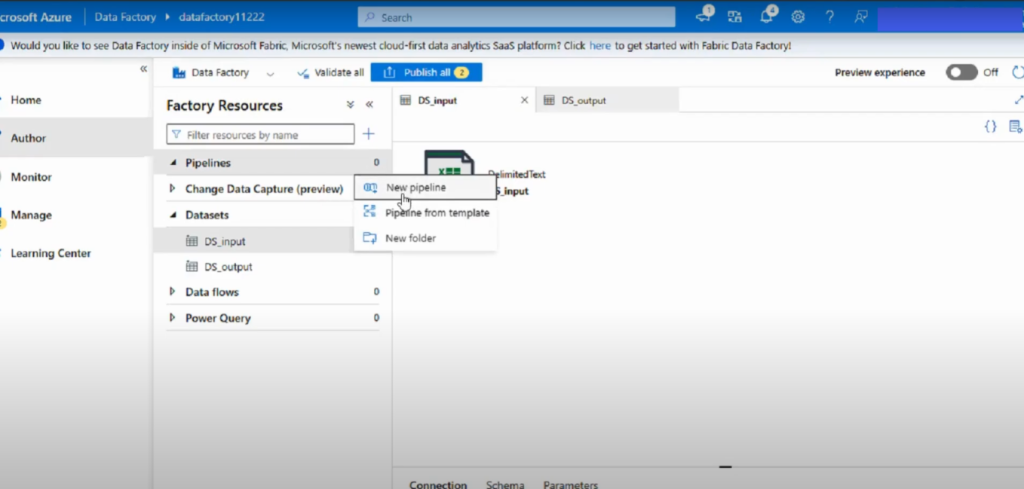Click the Publish all button

[x=426, y=72]
